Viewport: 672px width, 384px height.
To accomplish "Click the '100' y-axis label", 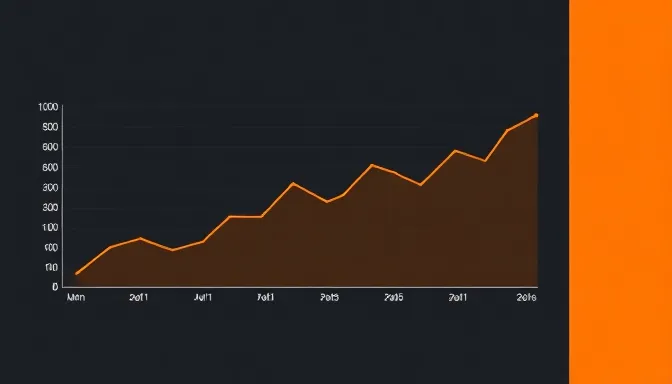I will tap(50, 228).
